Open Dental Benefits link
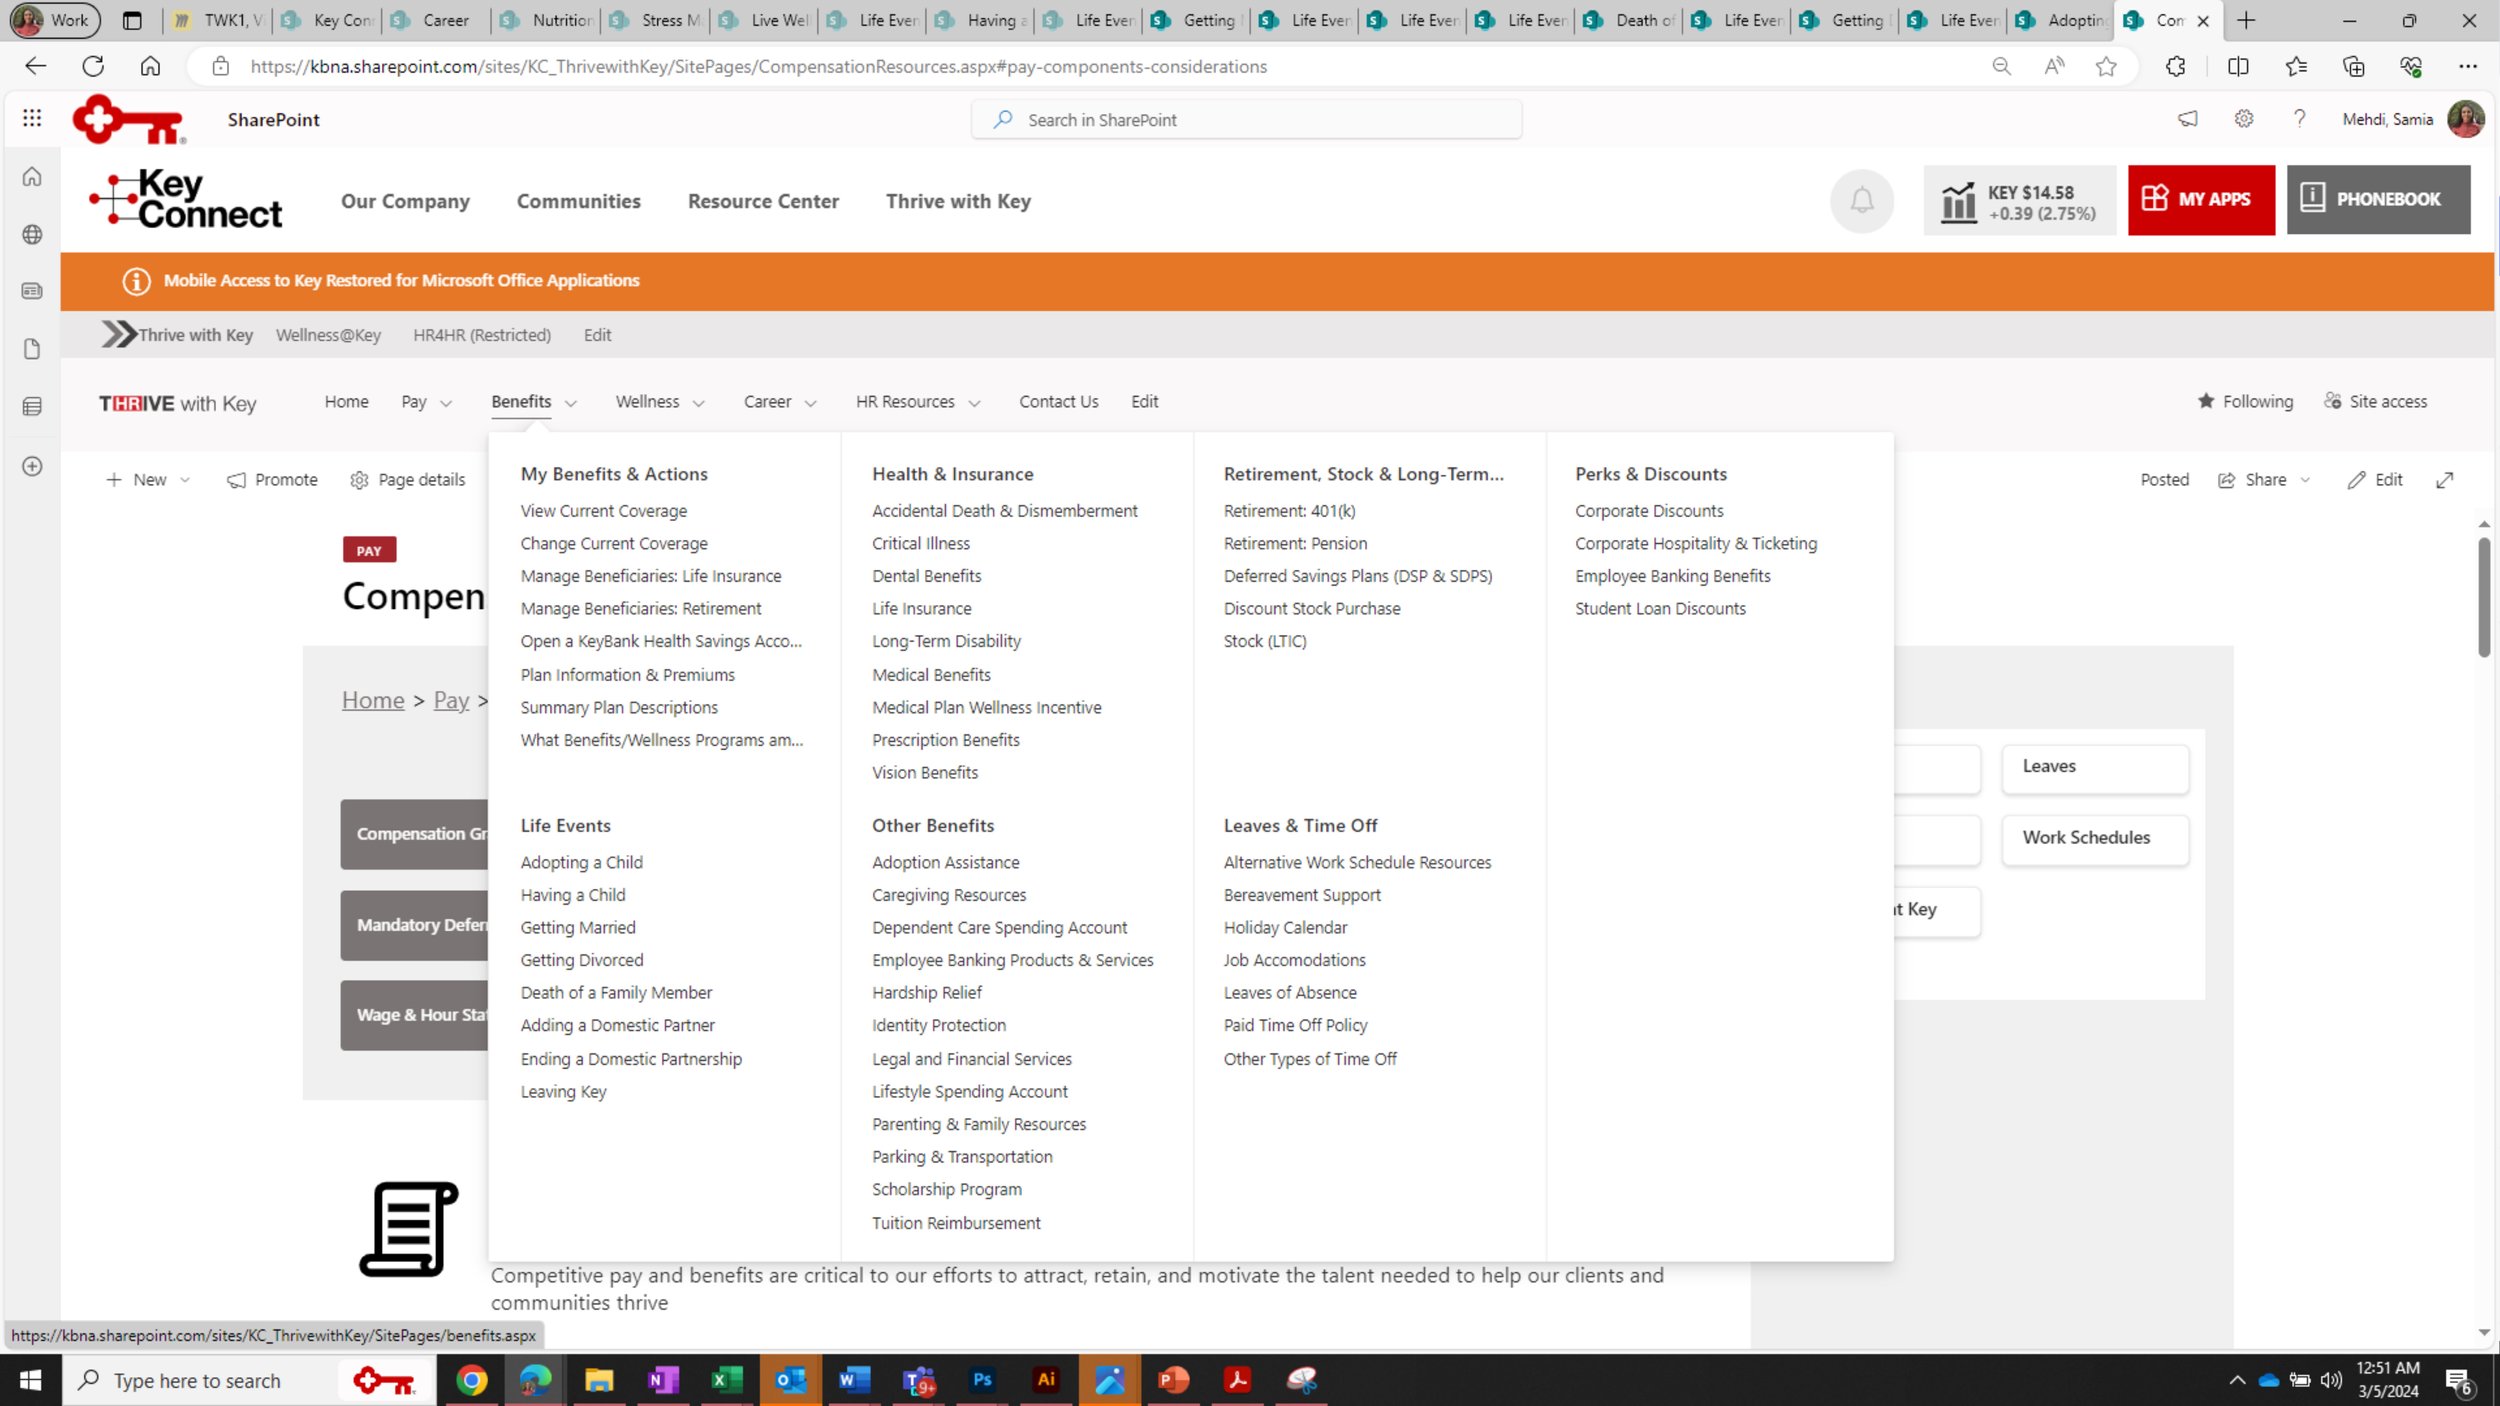Viewport: 2500px width, 1406px height. 926,576
